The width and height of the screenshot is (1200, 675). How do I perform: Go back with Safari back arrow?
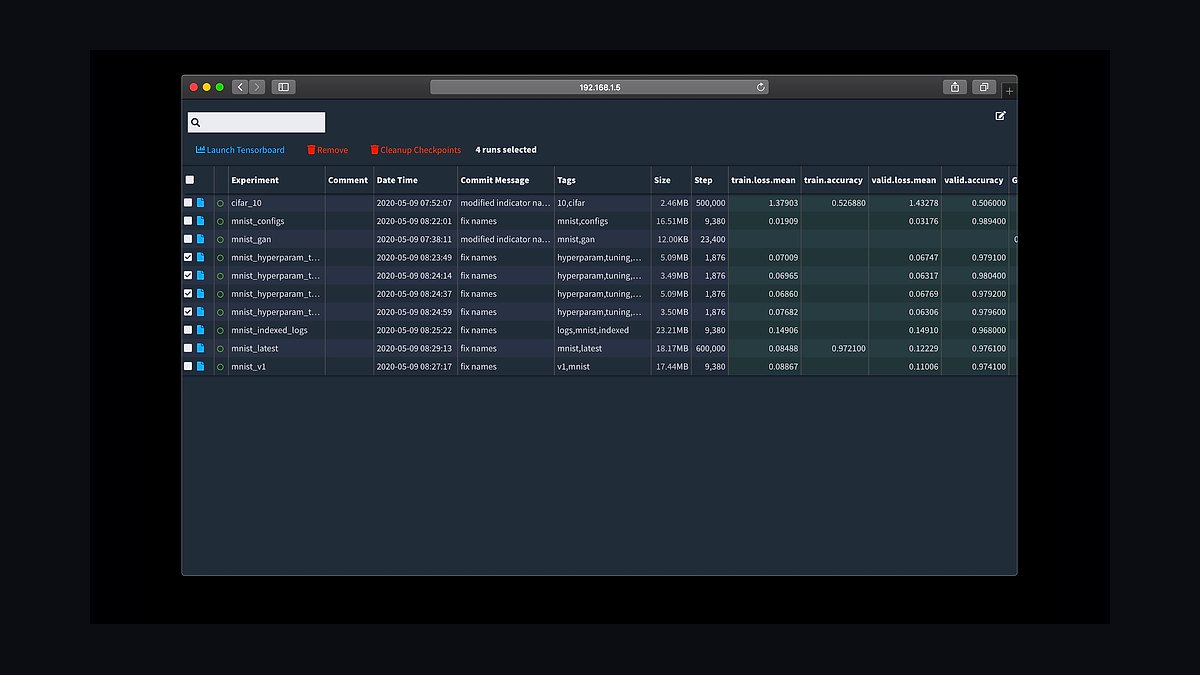(x=240, y=87)
